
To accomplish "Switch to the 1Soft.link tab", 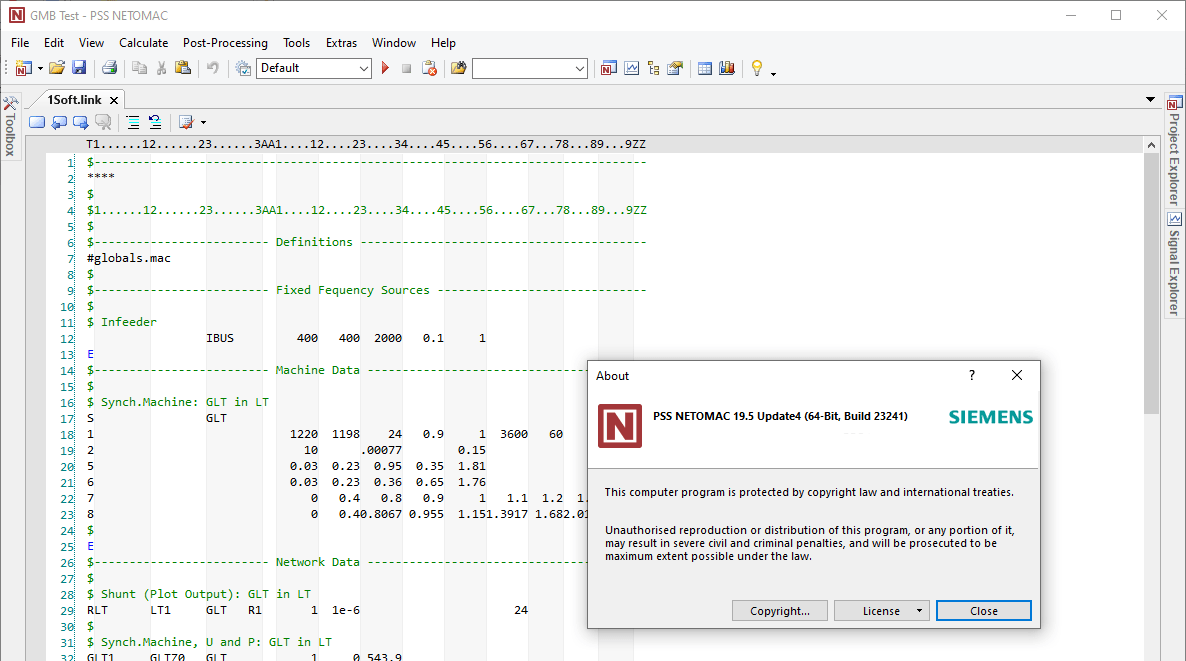I will coord(74,100).
